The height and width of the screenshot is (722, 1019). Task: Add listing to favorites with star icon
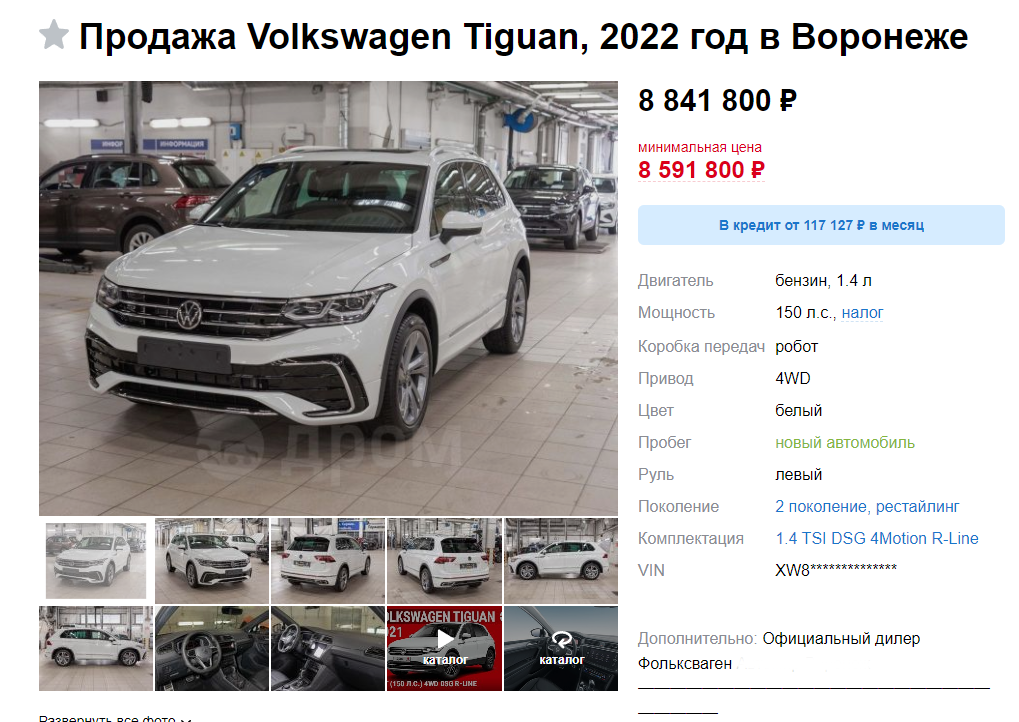click(x=53, y=35)
